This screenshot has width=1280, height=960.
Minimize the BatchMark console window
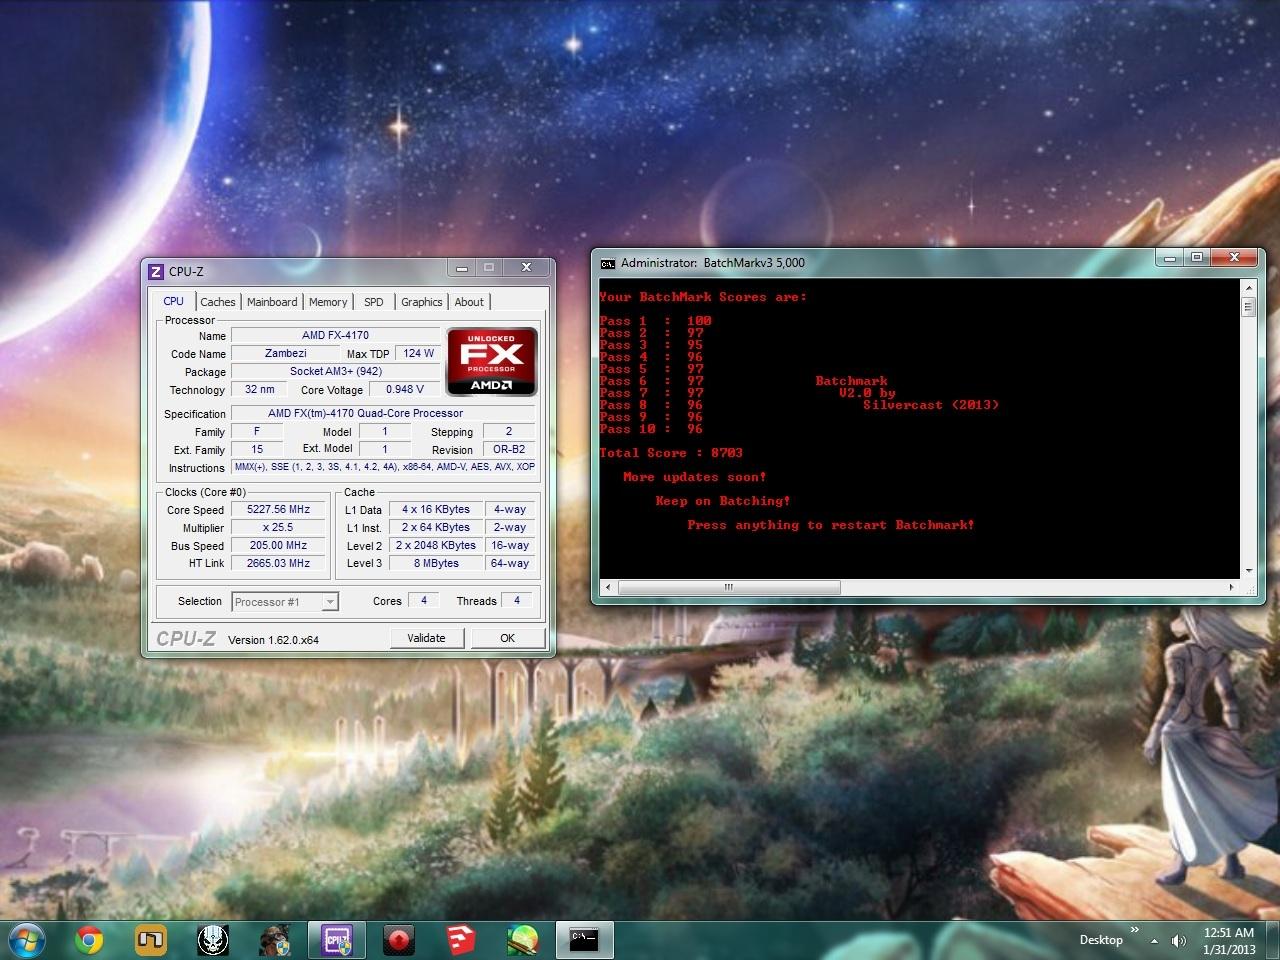1170,258
